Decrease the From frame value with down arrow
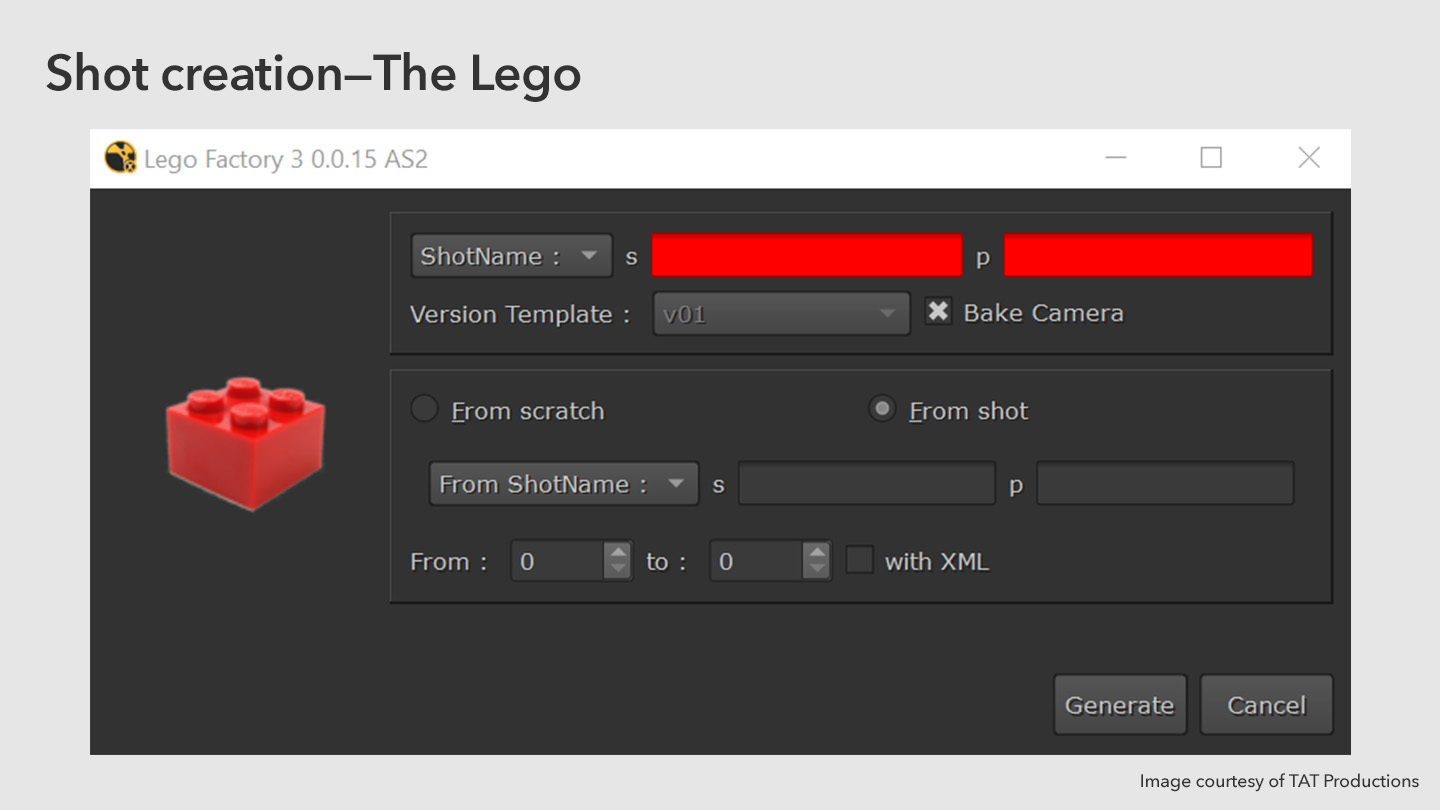The height and width of the screenshot is (810, 1440). click(x=618, y=570)
